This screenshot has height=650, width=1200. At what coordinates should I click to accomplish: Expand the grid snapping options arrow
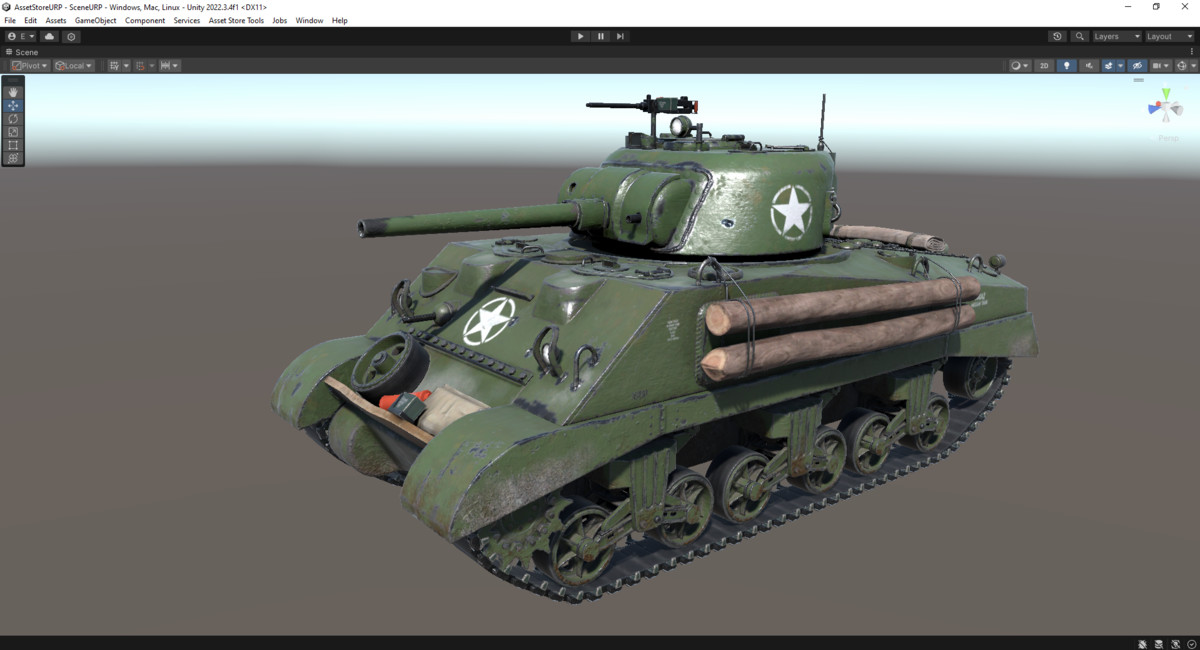(152, 66)
